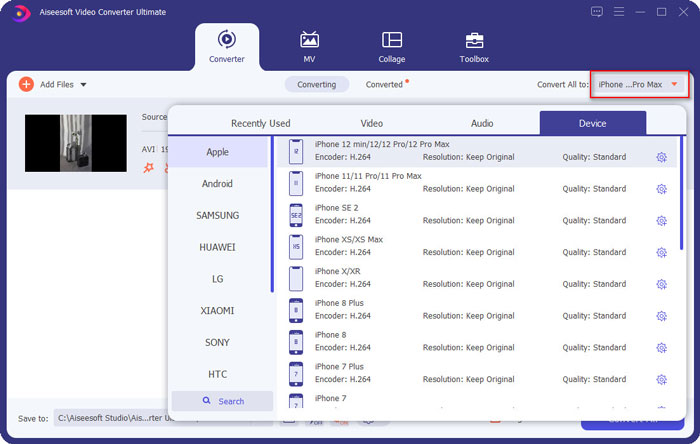Open settings gear for iPhone 12 profile
Image resolution: width=700 pixels, height=444 pixels.
(662, 157)
